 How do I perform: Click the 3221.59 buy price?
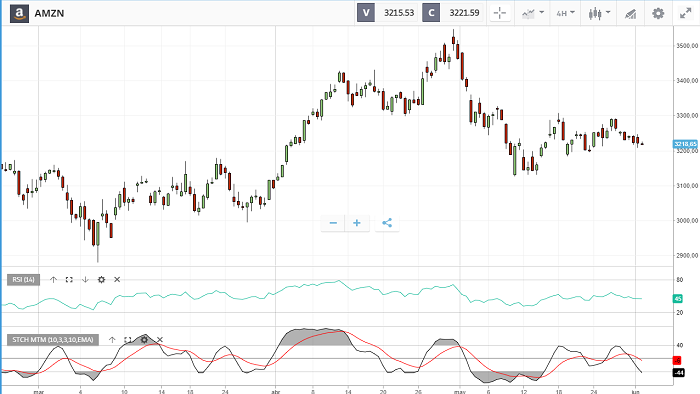464,13
